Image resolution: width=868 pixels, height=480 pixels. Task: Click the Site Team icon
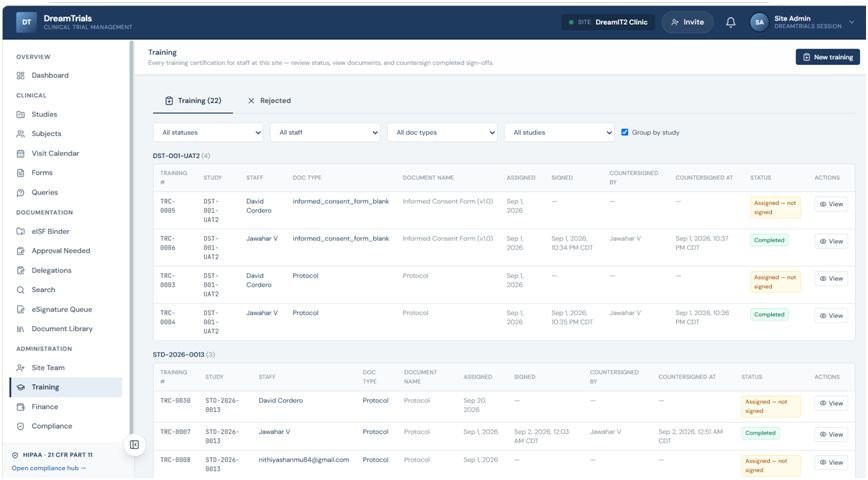click(20, 368)
